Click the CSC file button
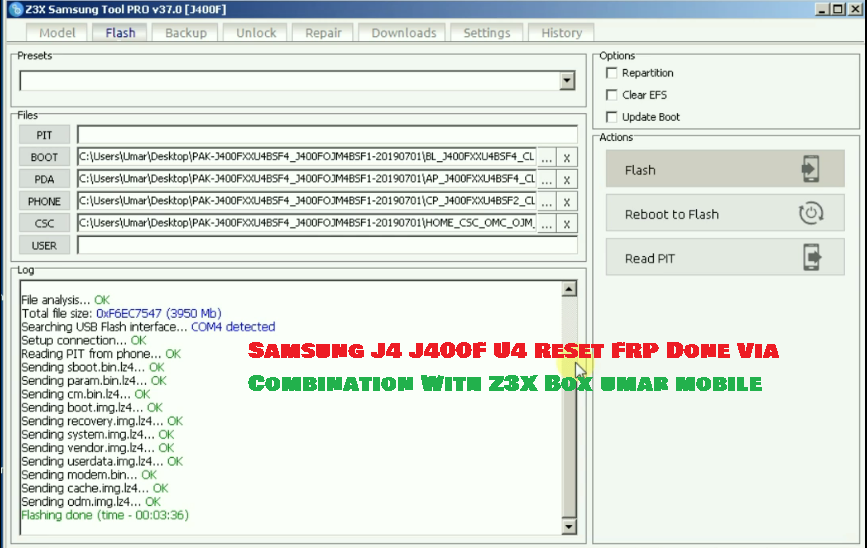Image resolution: width=867 pixels, height=548 pixels. (x=44, y=223)
